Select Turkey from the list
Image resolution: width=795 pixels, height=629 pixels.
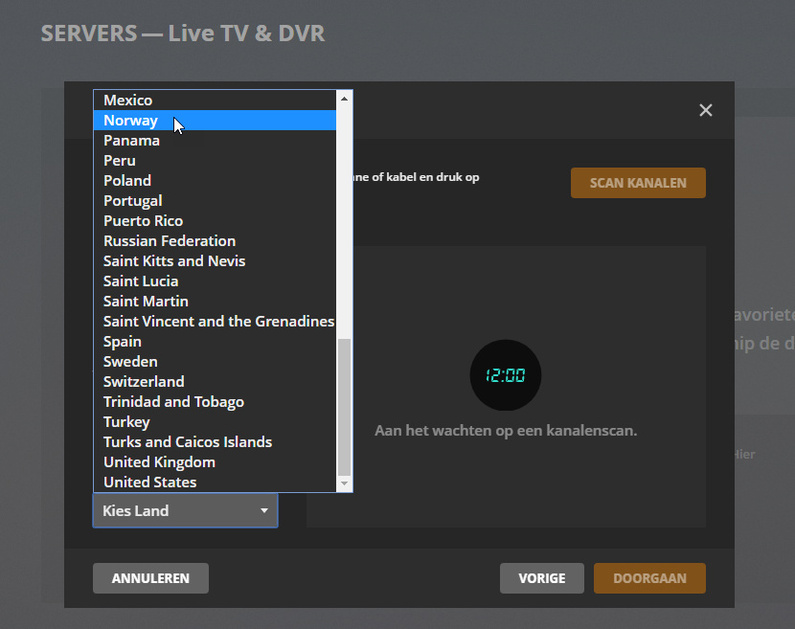point(215,422)
